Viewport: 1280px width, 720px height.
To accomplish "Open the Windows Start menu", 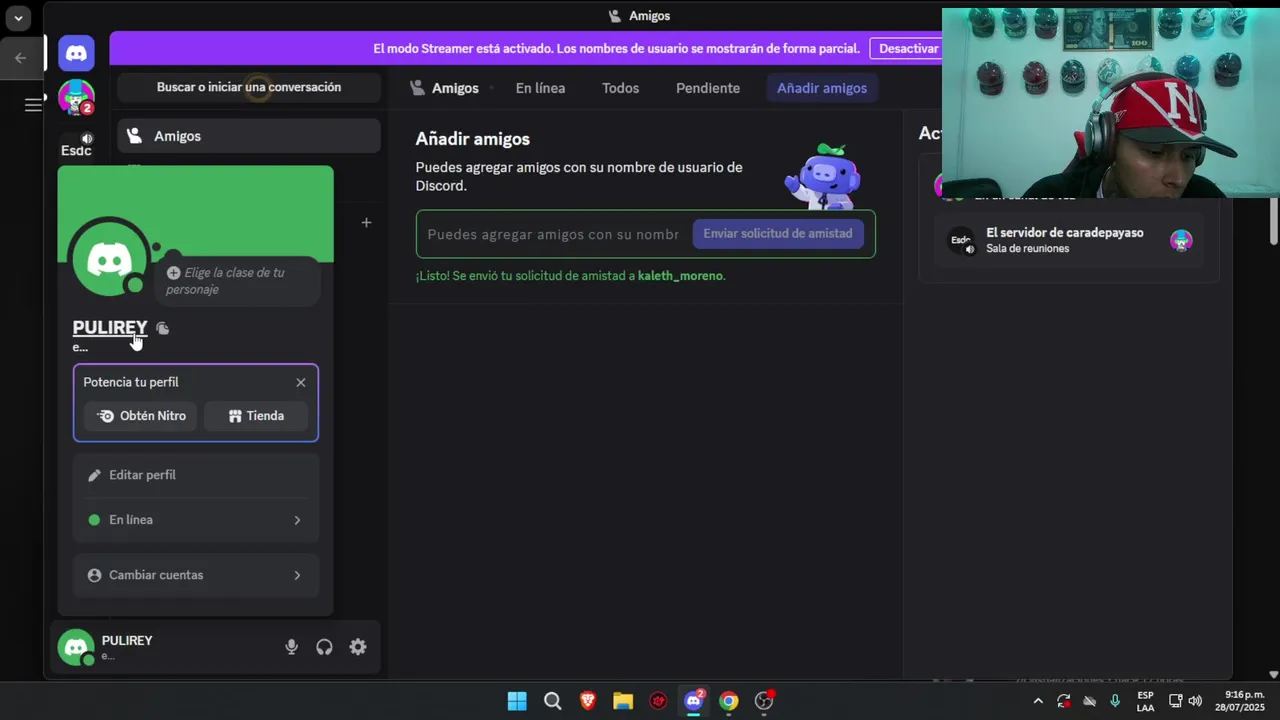I will coord(517,701).
